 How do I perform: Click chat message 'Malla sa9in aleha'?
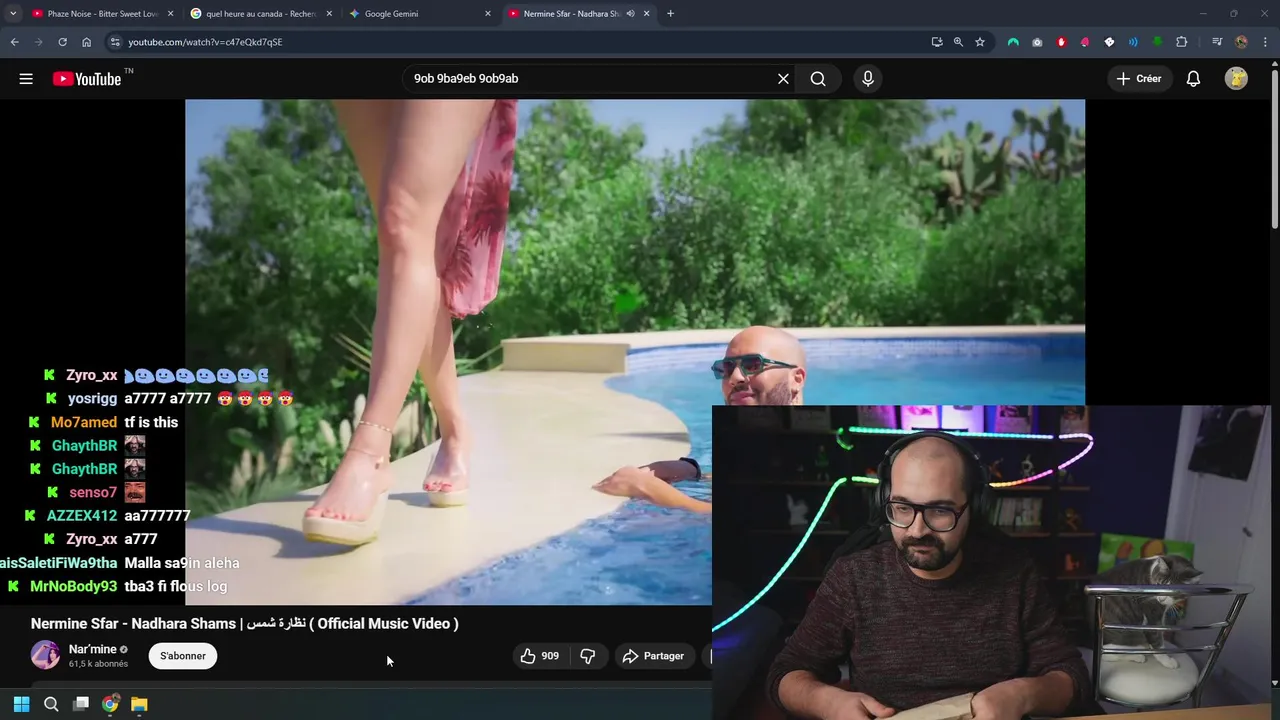[x=182, y=563]
